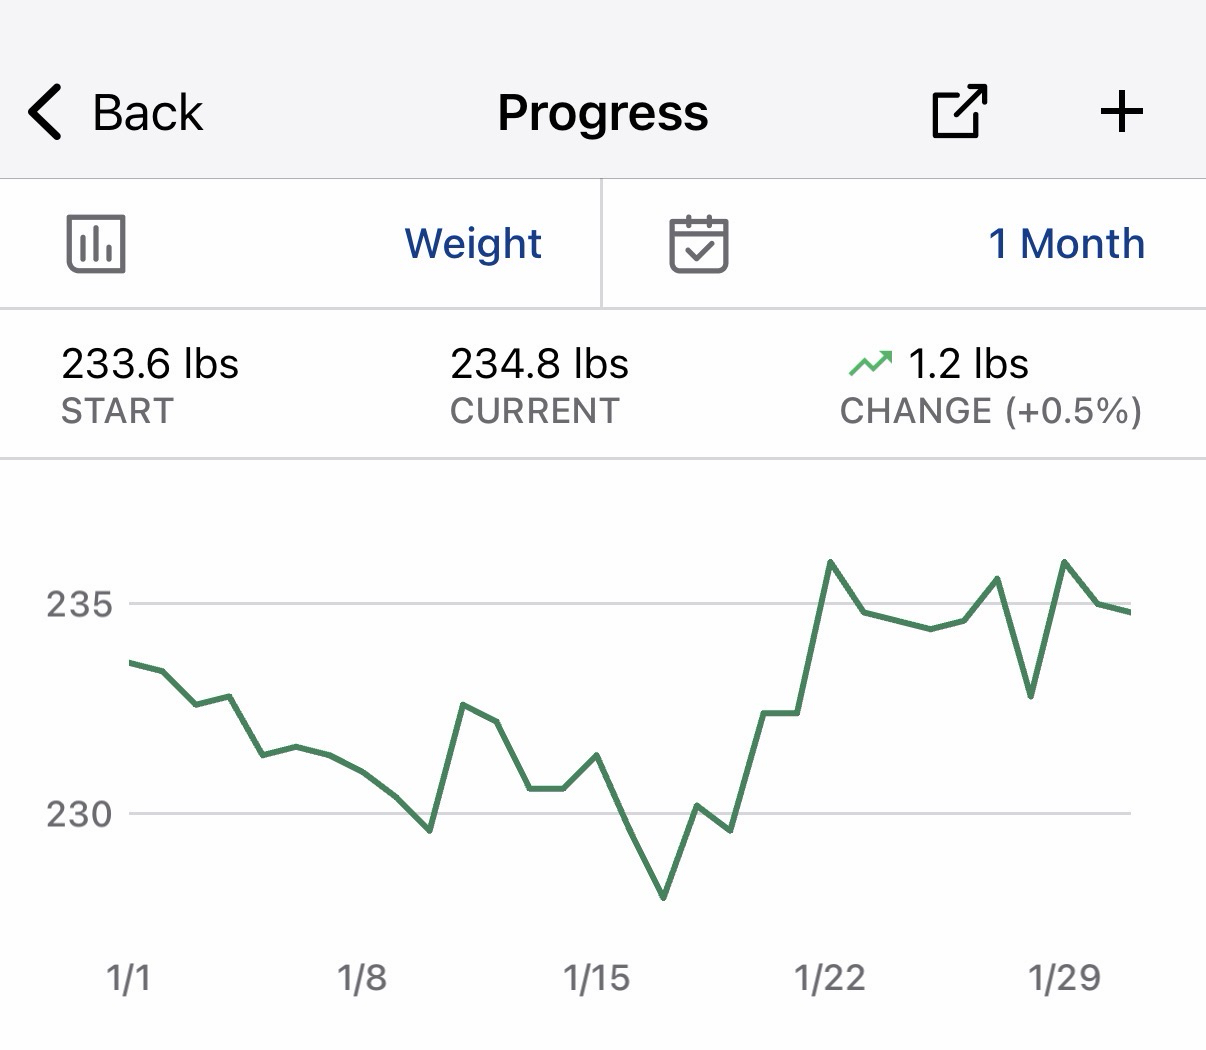
Task: Tap the CHANGE (+0.5%) label
Action: [x=990, y=411]
